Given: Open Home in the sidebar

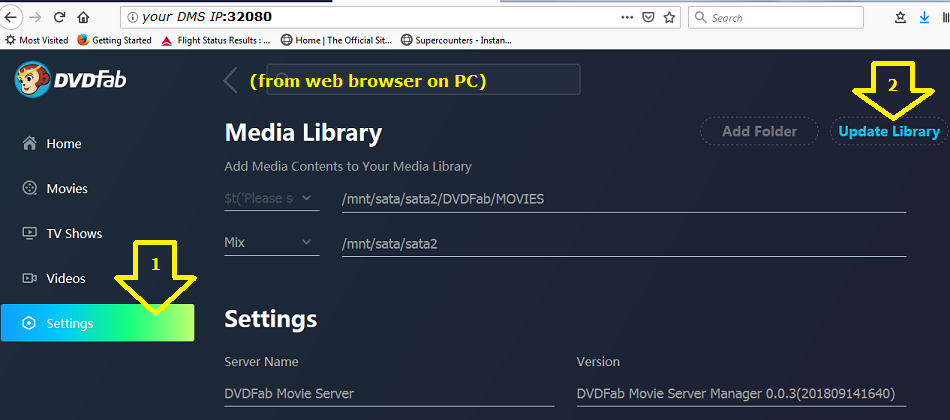Looking at the screenshot, I should click(64, 144).
